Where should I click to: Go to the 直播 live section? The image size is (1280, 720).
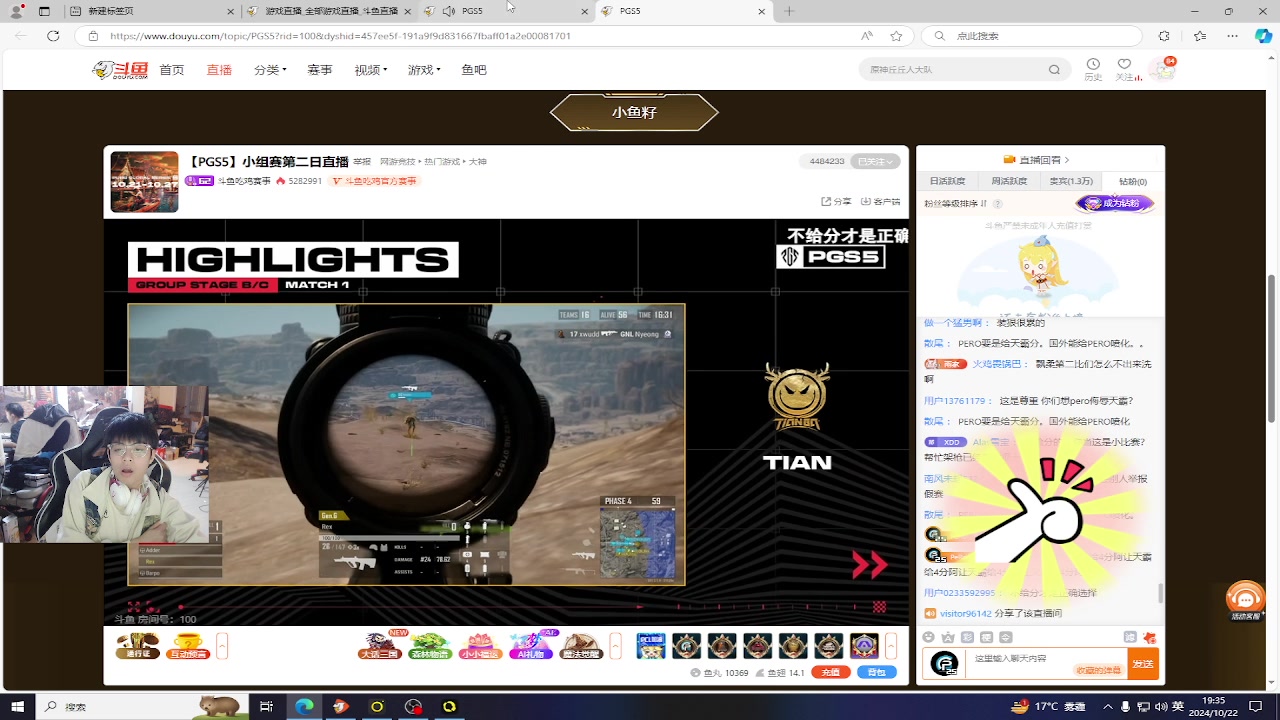click(x=219, y=70)
